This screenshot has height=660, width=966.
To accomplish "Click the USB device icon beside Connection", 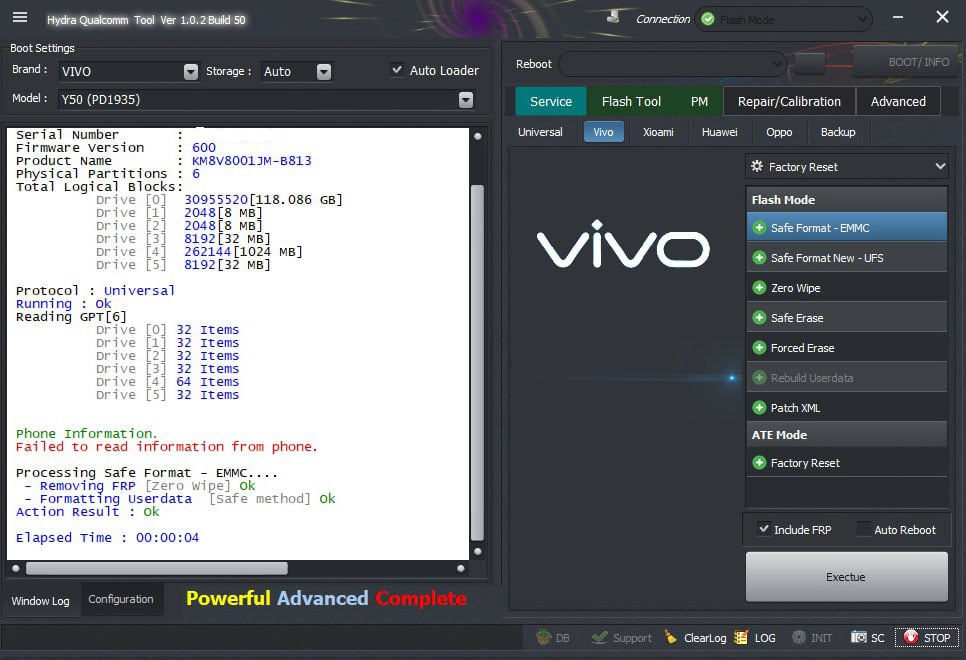I will click(613, 17).
